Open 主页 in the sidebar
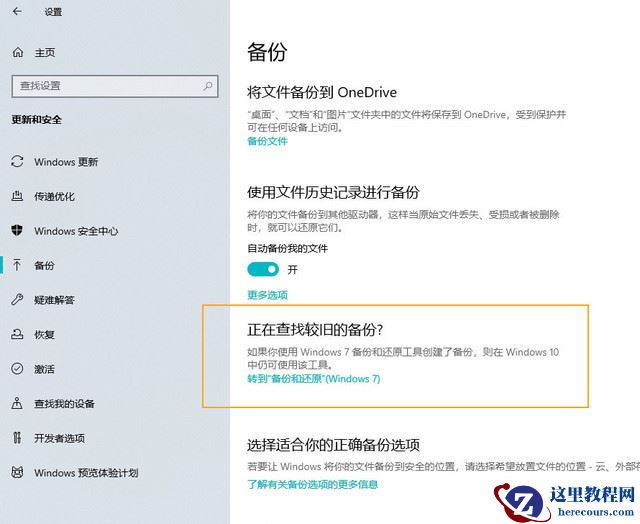 pyautogui.click(x=45, y=53)
